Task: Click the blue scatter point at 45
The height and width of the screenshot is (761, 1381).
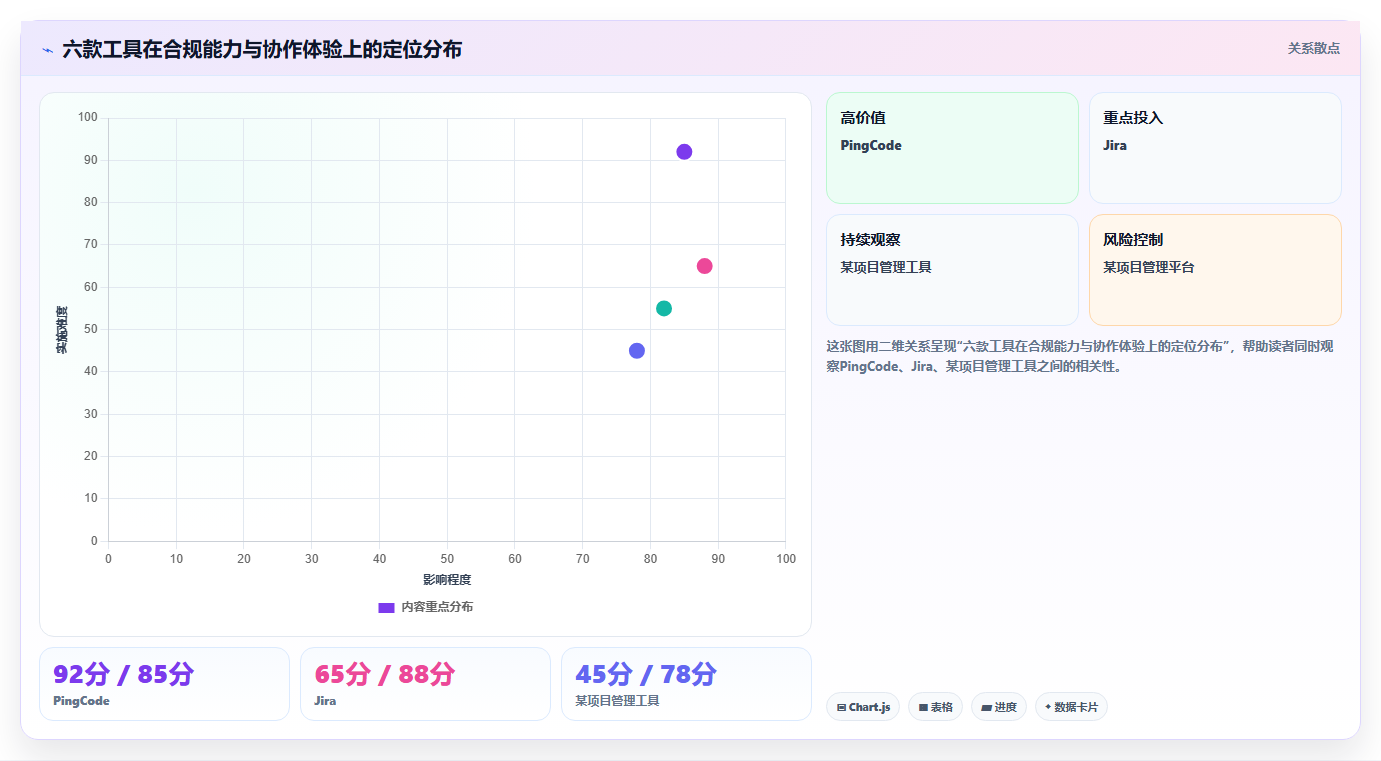Action: pyautogui.click(x=637, y=350)
